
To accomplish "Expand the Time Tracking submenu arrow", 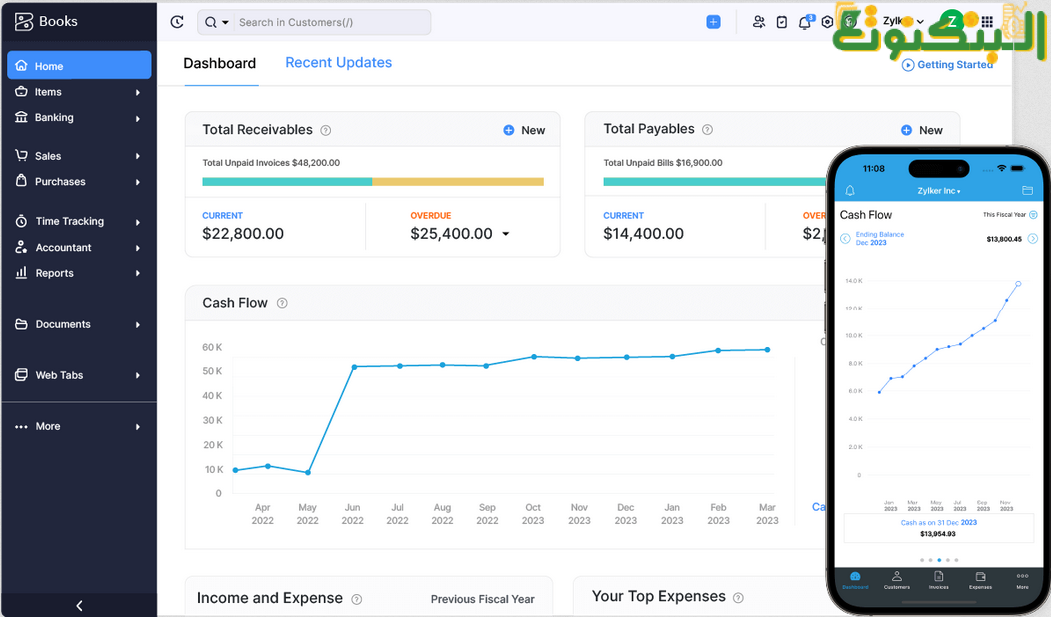I will [x=137, y=222].
